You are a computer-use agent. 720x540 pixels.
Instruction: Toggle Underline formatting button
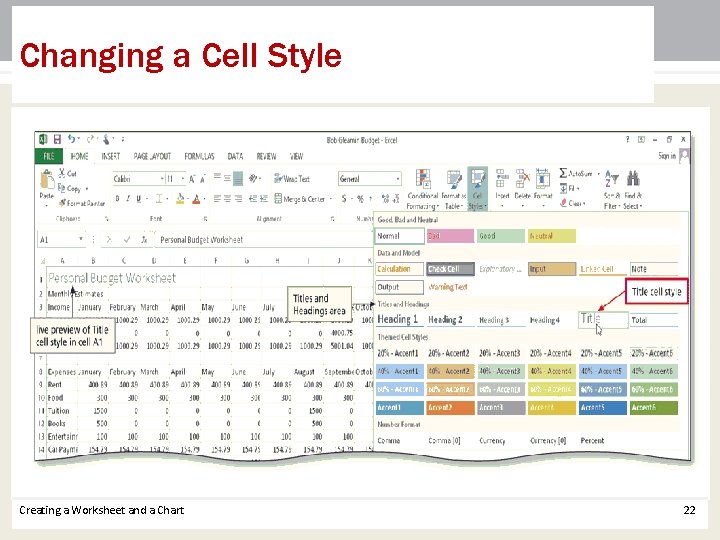138,199
